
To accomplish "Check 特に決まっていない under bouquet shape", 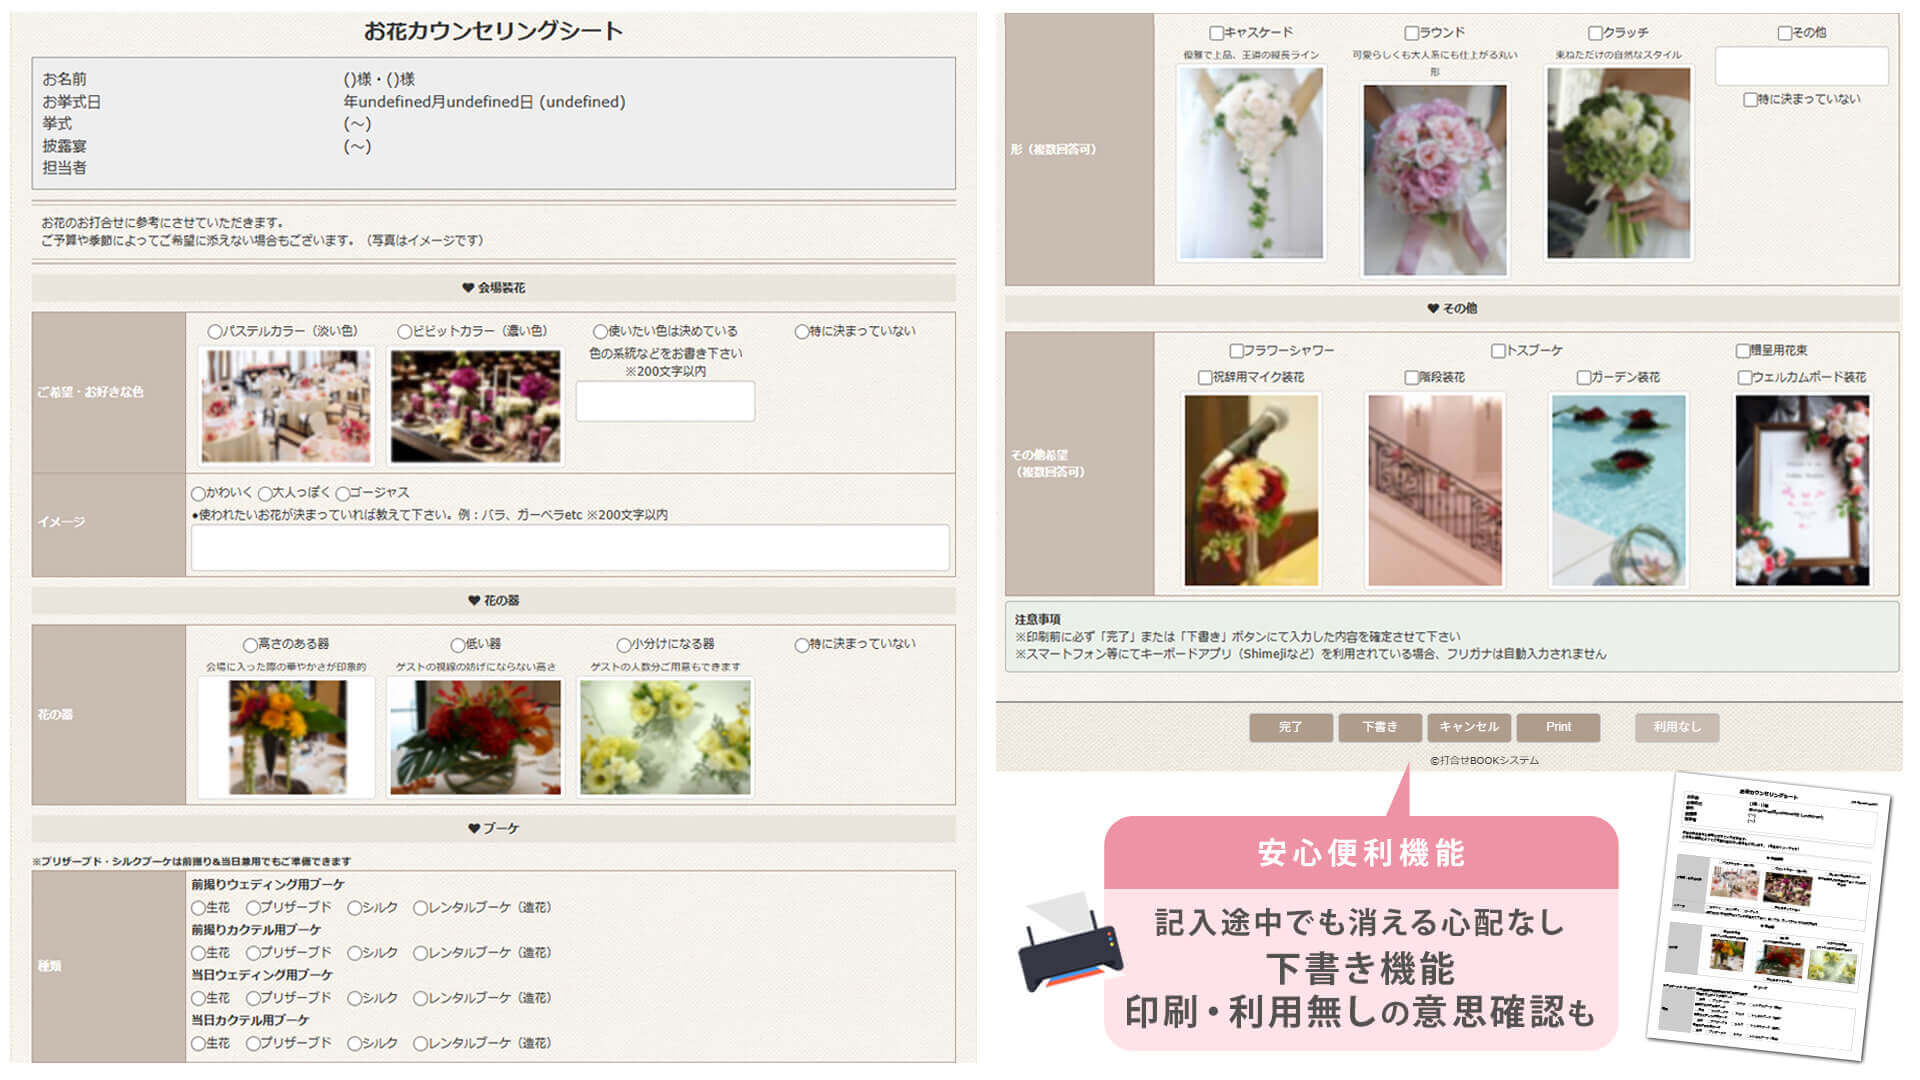I will tap(1750, 100).
